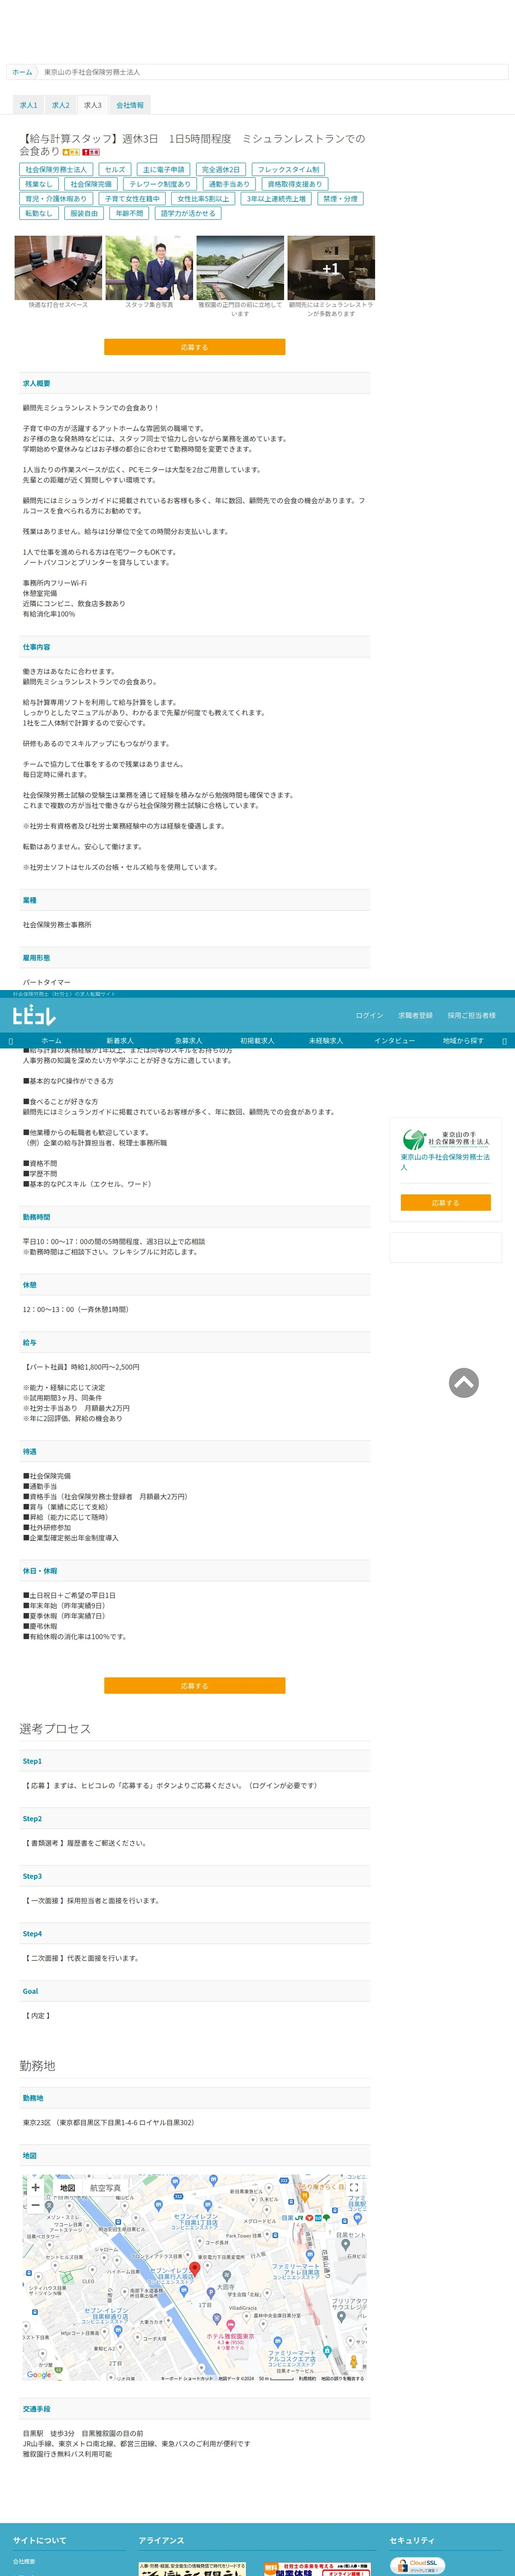Open the 語学力が活かせる tag
This screenshot has height=2576, width=515.
tap(188, 213)
